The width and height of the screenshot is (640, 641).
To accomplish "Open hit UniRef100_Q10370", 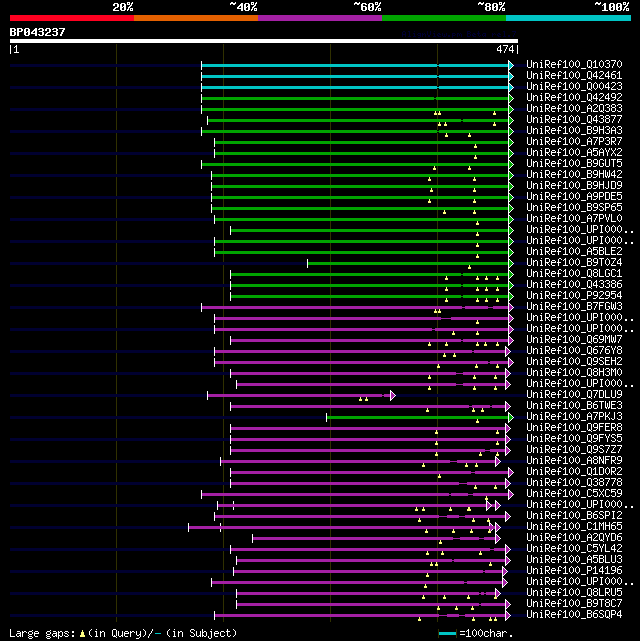I will 574,65.
